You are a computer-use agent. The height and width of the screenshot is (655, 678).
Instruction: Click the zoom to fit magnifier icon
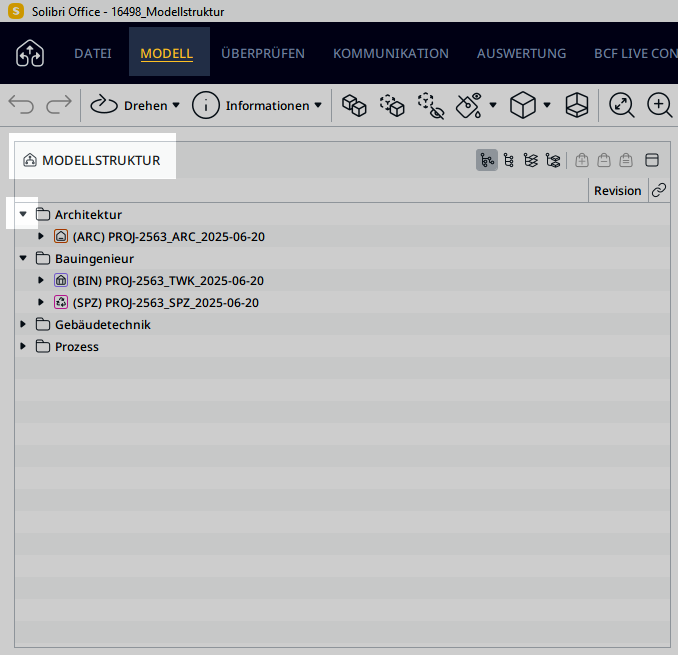tap(622, 105)
